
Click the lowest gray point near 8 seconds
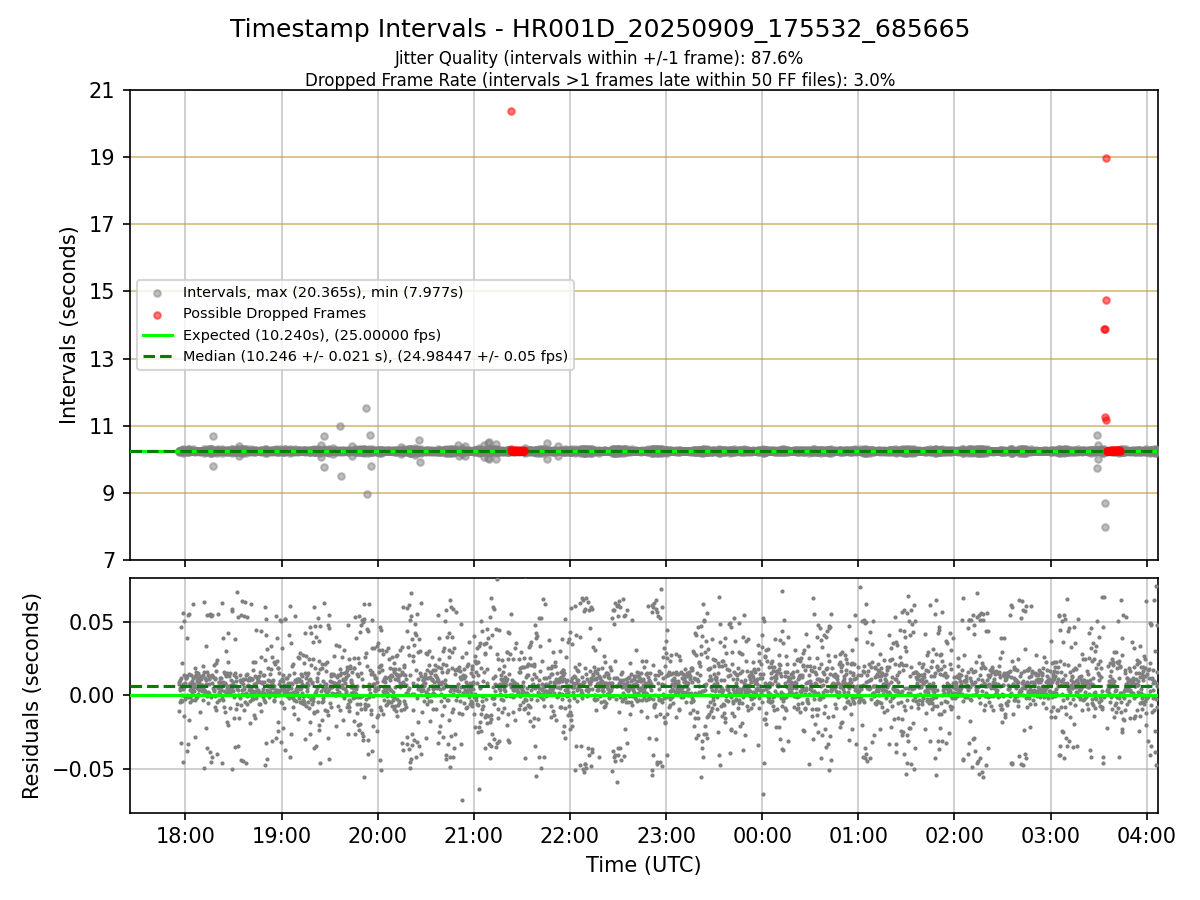pyautogui.click(x=1105, y=527)
